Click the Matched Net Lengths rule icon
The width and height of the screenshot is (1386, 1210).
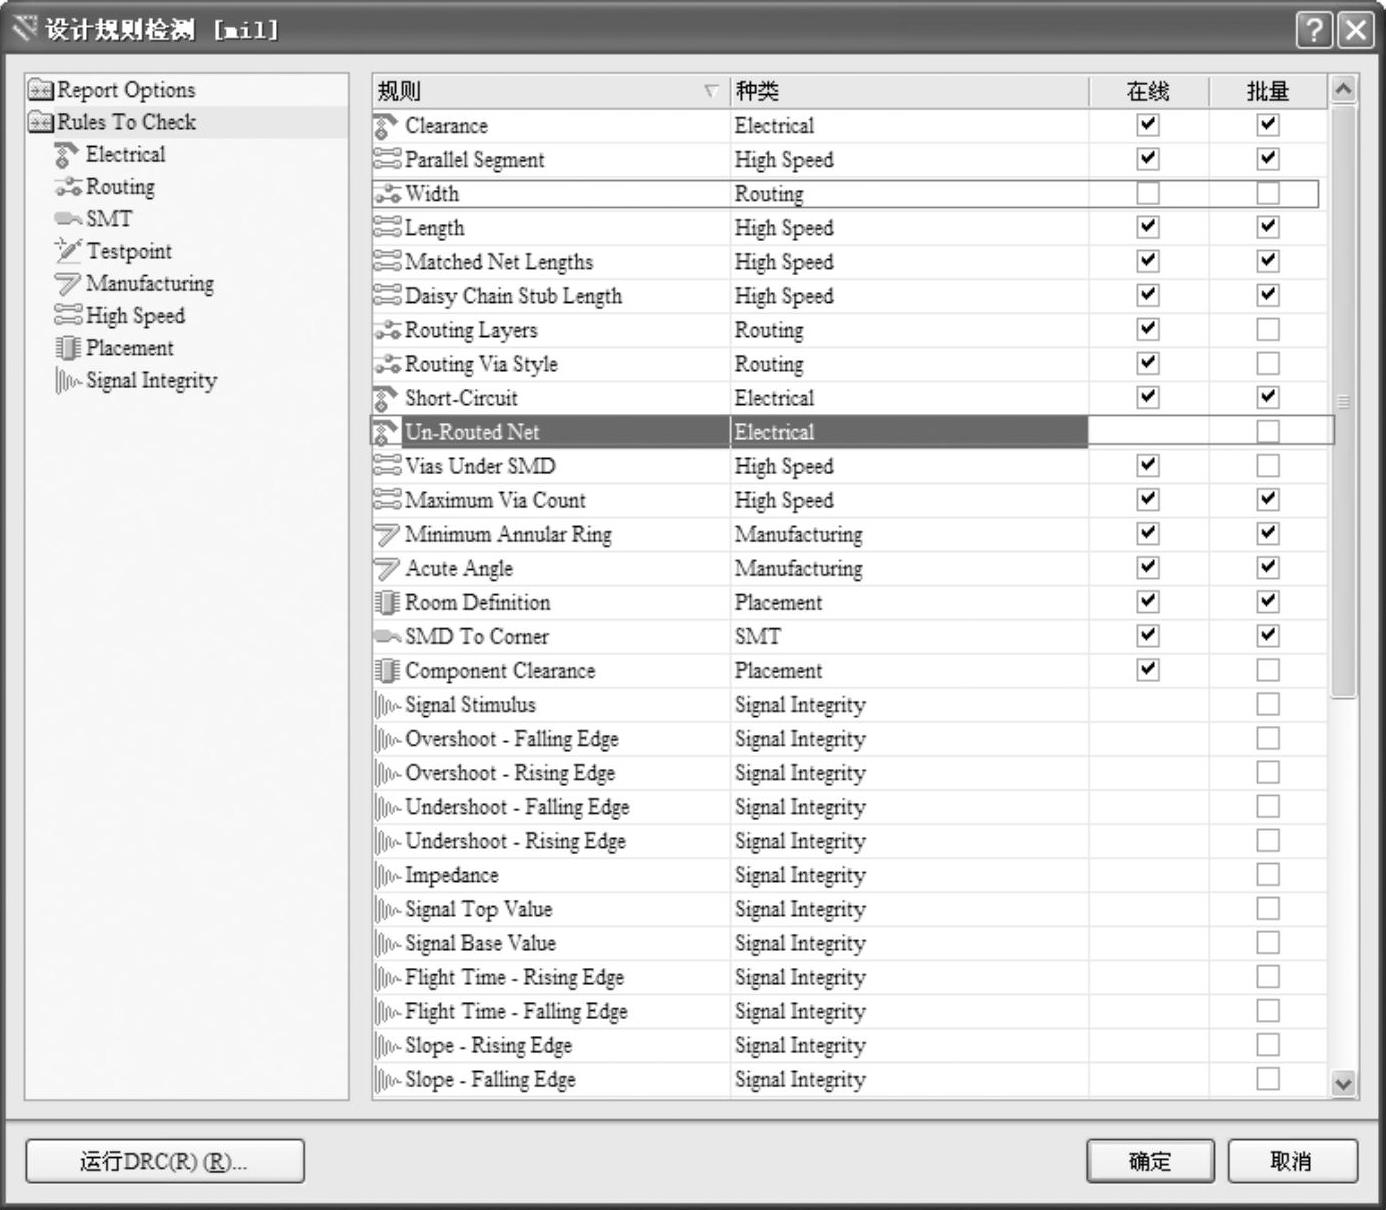click(387, 262)
